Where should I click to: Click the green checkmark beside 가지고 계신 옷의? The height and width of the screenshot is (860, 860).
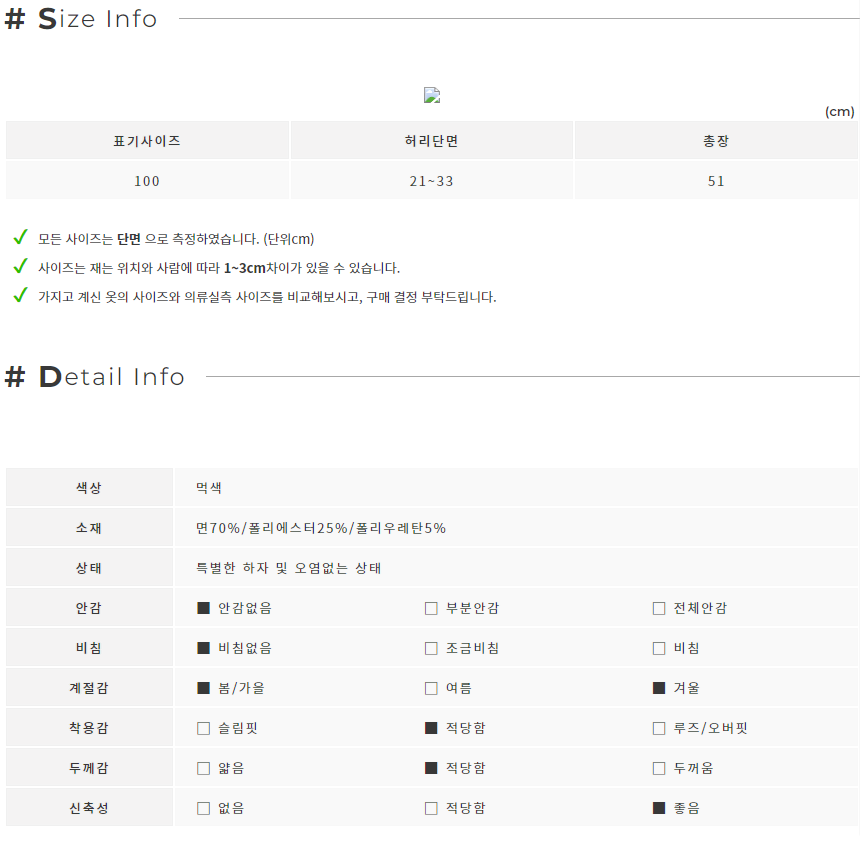pyautogui.click(x=20, y=296)
